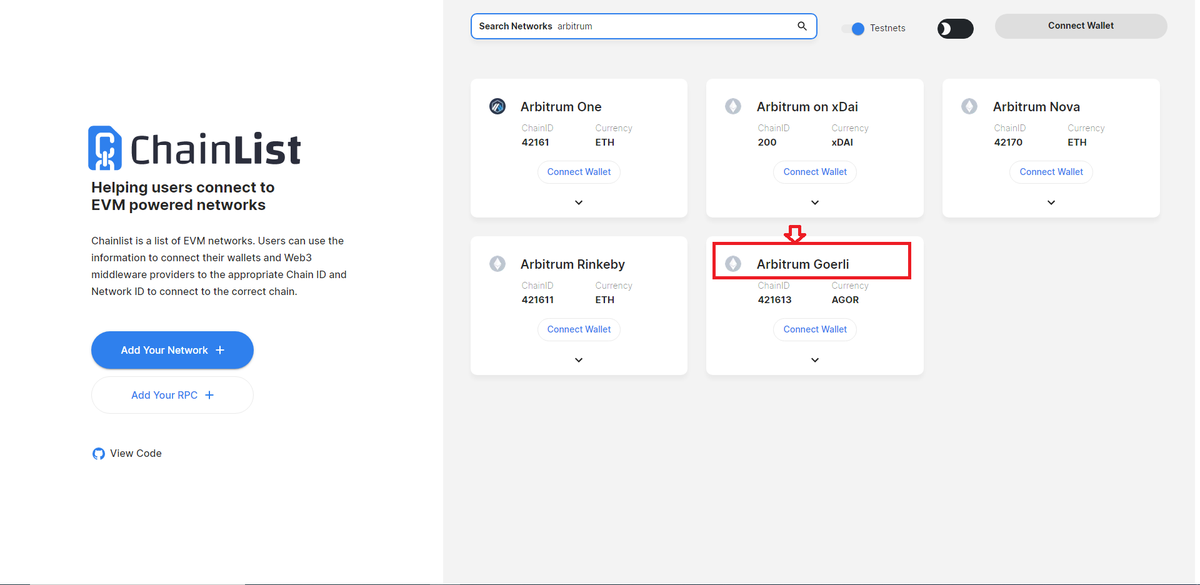Screen dimensions: 1200x585
Task: Click the Add Your RPC button
Action: [x=172, y=395]
